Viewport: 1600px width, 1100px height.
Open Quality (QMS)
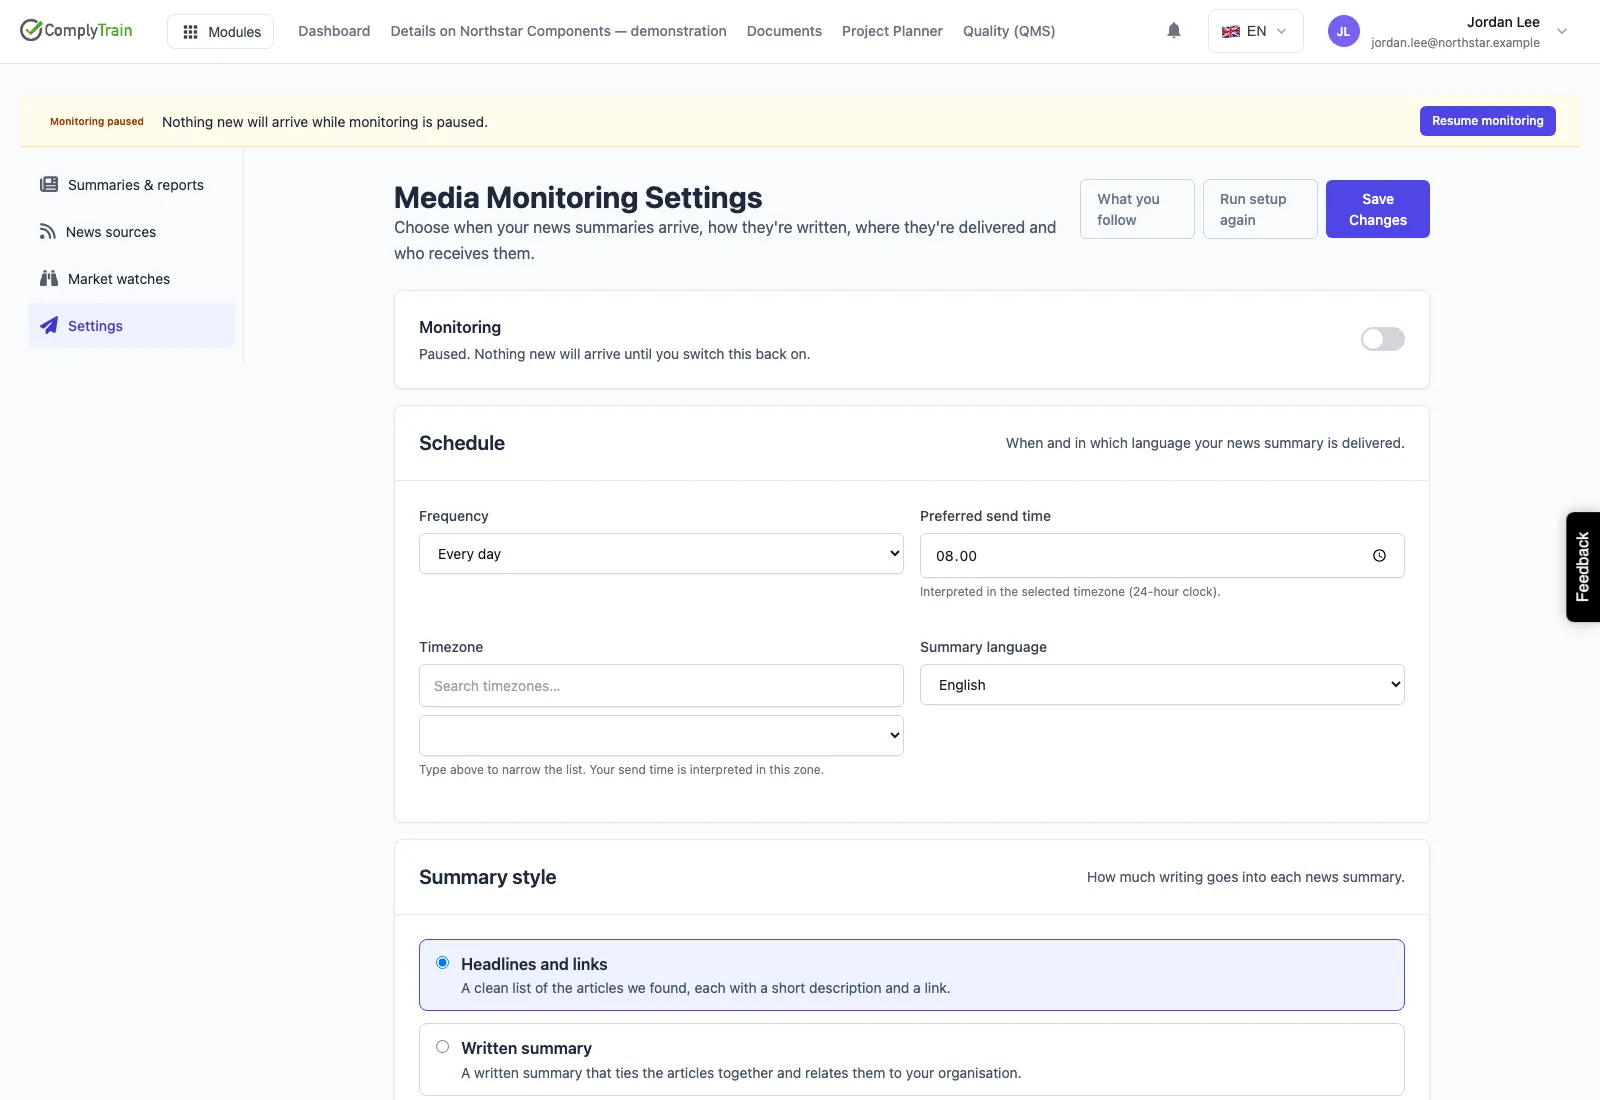1009,31
